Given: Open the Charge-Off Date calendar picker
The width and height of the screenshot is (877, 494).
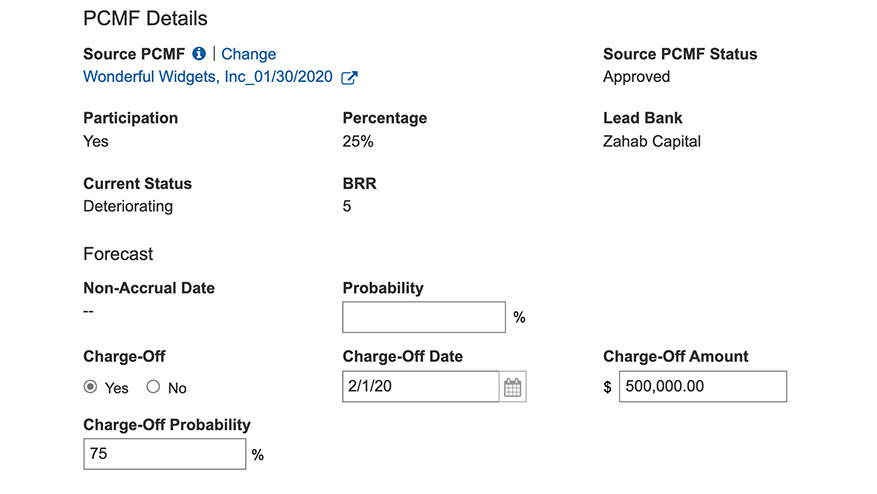Looking at the screenshot, I should tap(513, 387).
